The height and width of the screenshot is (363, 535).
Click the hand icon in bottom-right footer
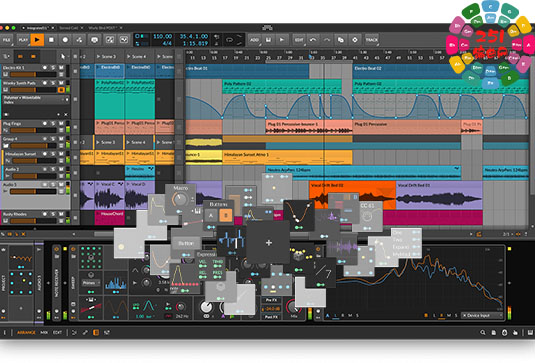pyautogui.click(x=515, y=332)
